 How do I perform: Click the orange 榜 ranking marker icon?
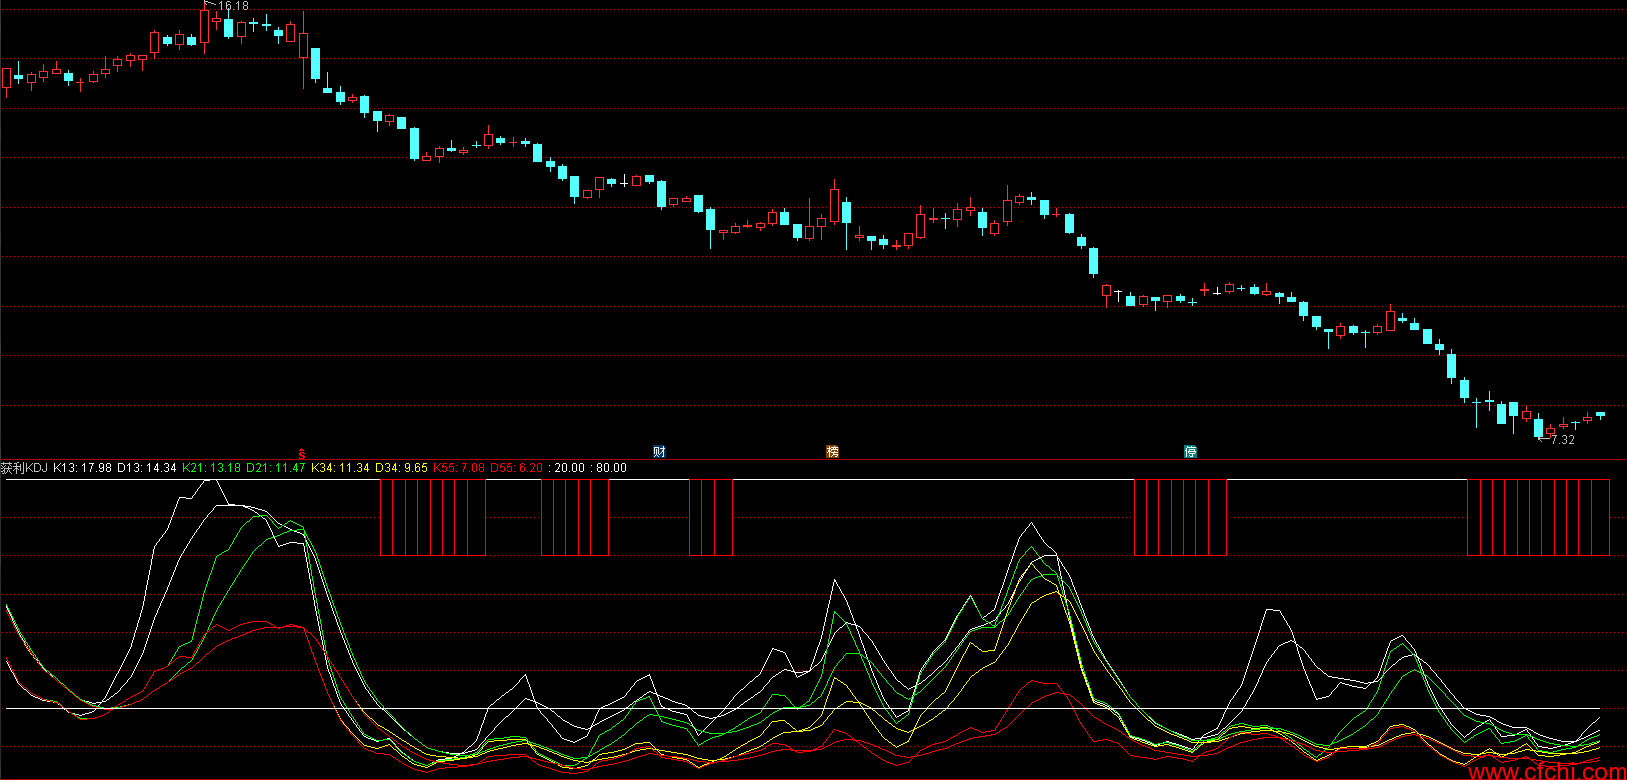click(x=832, y=452)
